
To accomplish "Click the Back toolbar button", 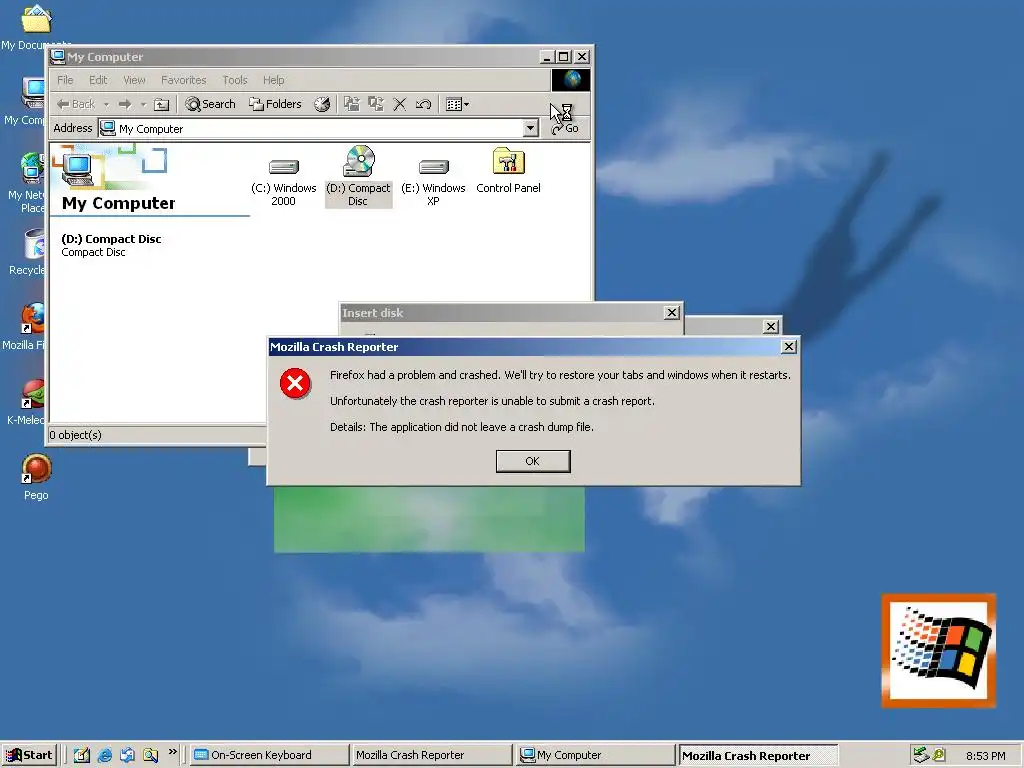I will (x=76, y=104).
